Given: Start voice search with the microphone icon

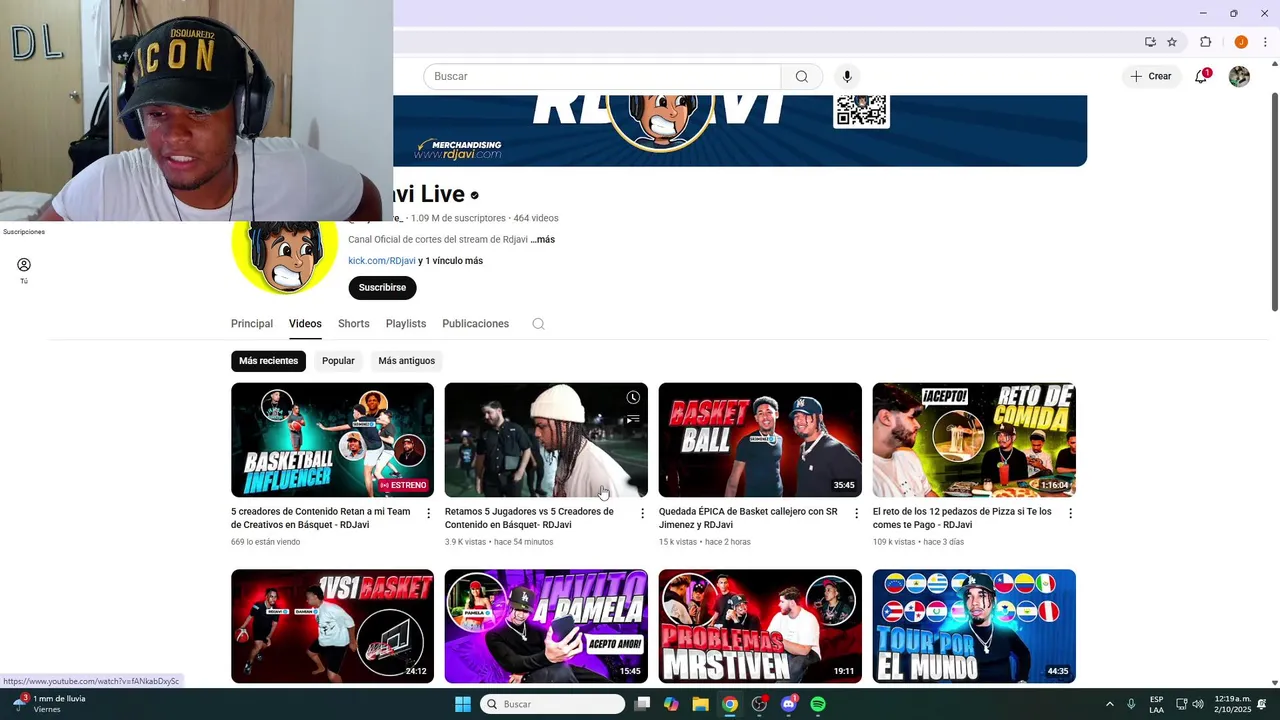Looking at the screenshot, I should [x=847, y=77].
